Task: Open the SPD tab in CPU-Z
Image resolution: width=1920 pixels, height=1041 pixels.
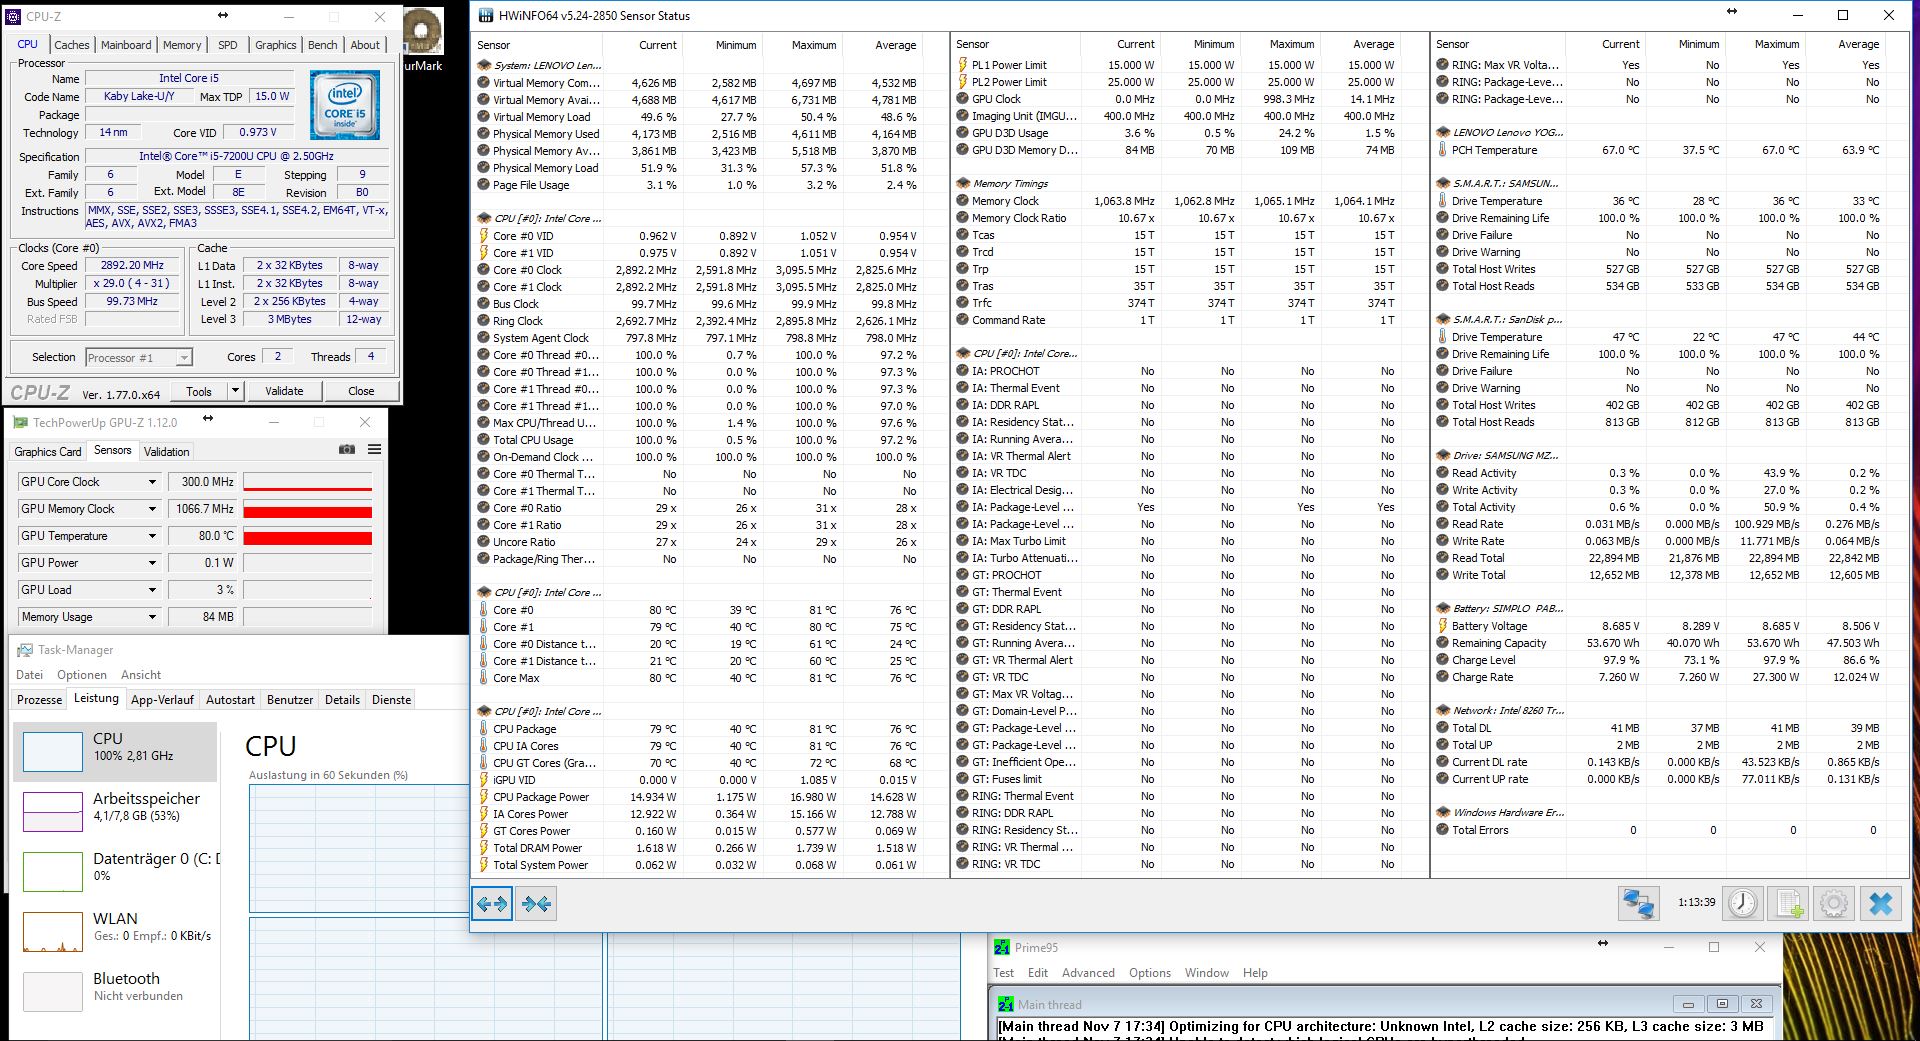Action: (228, 45)
